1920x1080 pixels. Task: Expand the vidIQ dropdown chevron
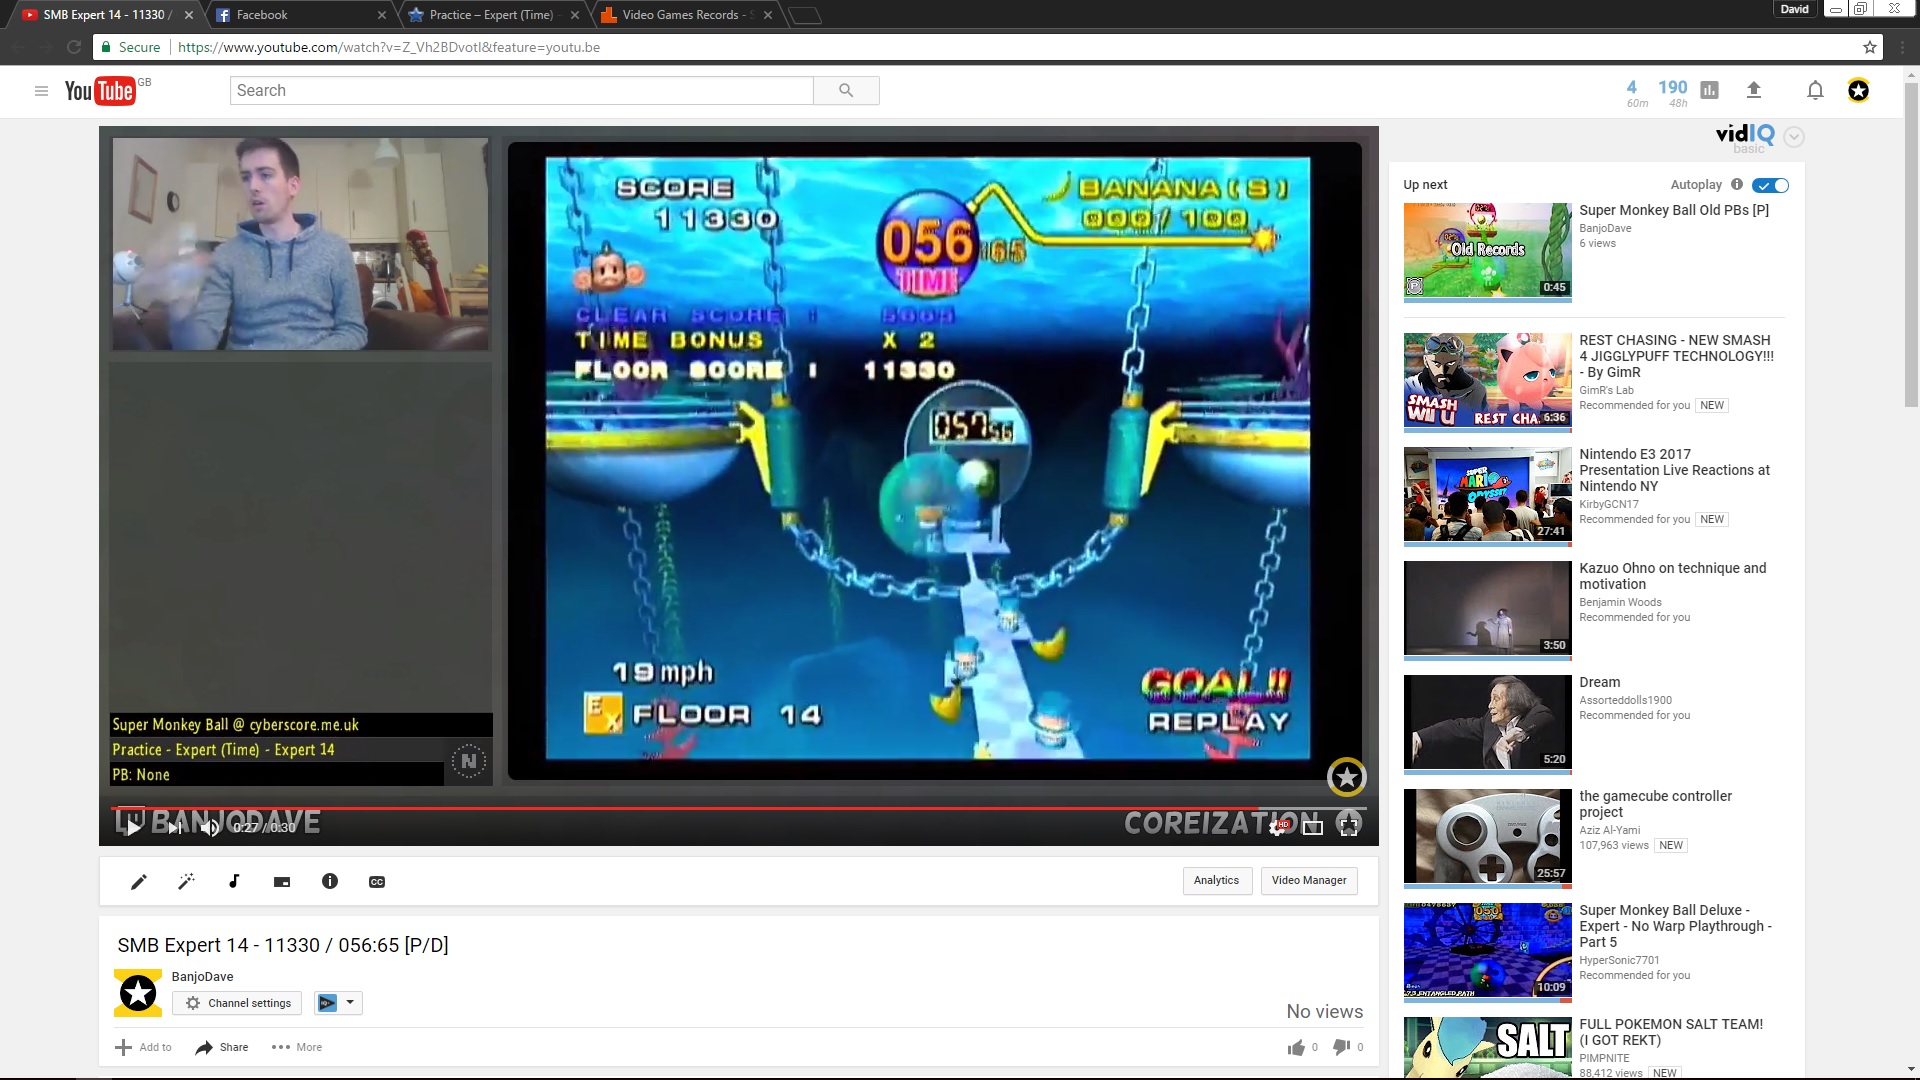[1794, 137]
